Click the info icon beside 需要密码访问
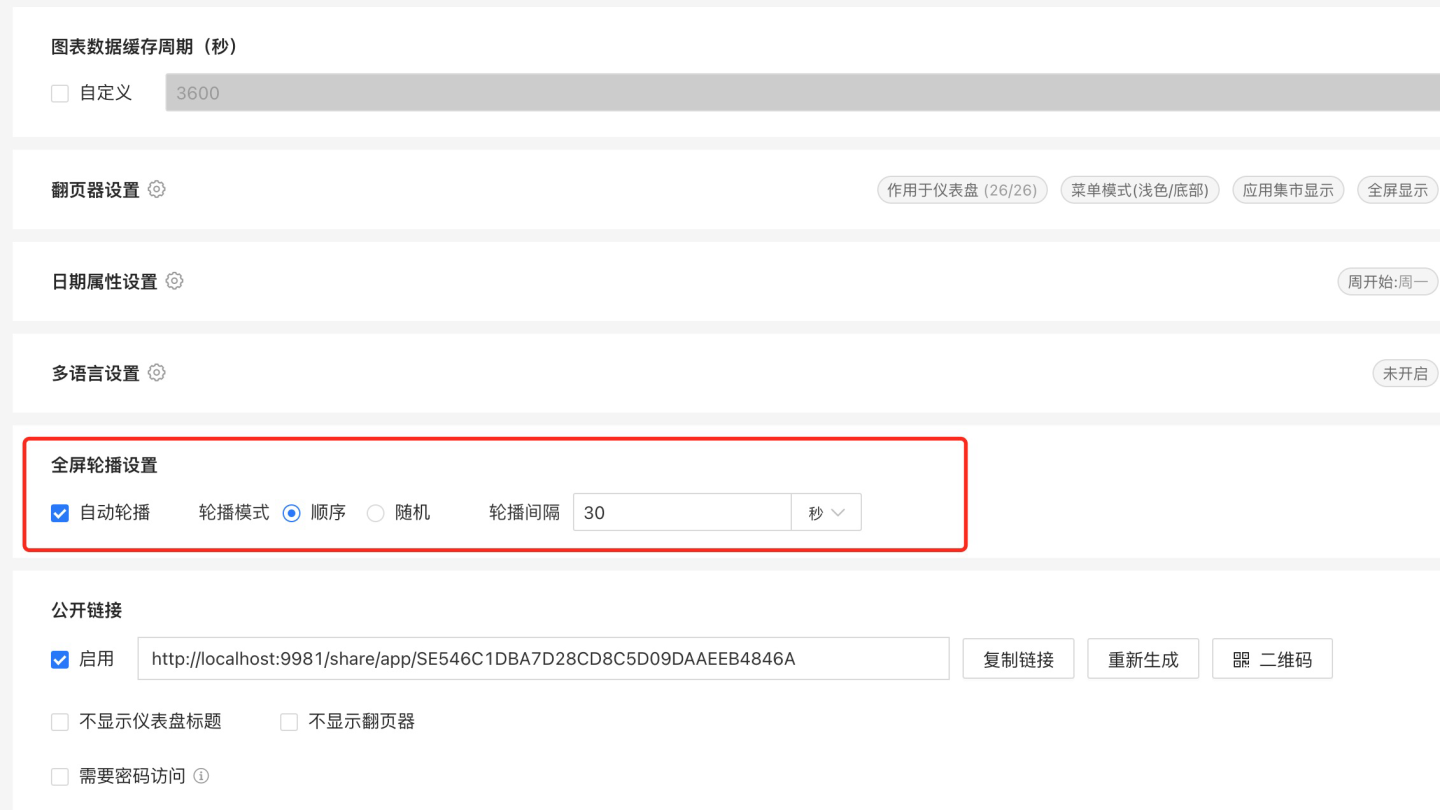1440x810 pixels. [201, 776]
